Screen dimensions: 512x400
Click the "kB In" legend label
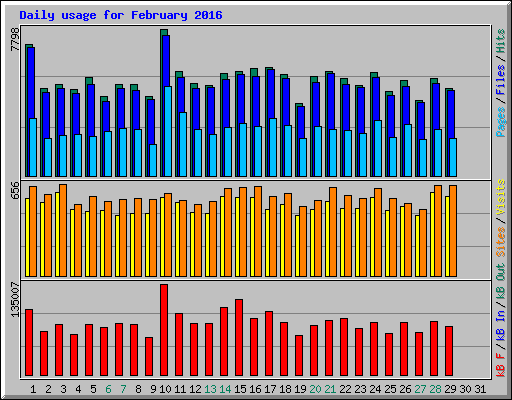501,326
